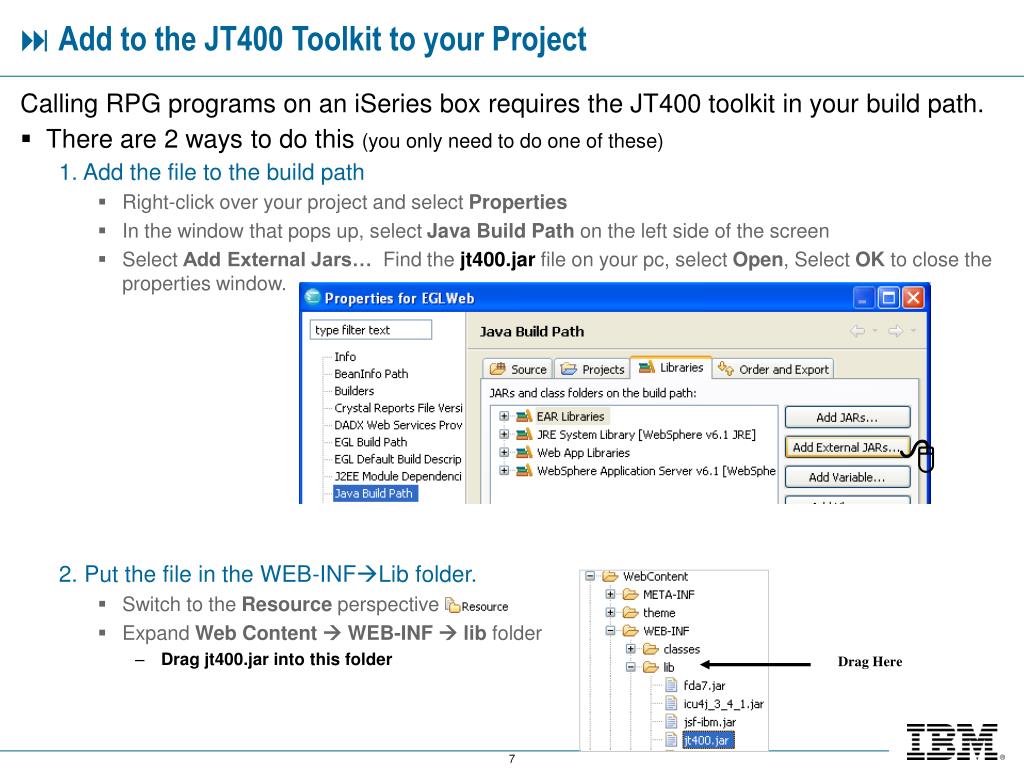Expand the classes folder
The image size is (1024, 768).
click(631, 648)
